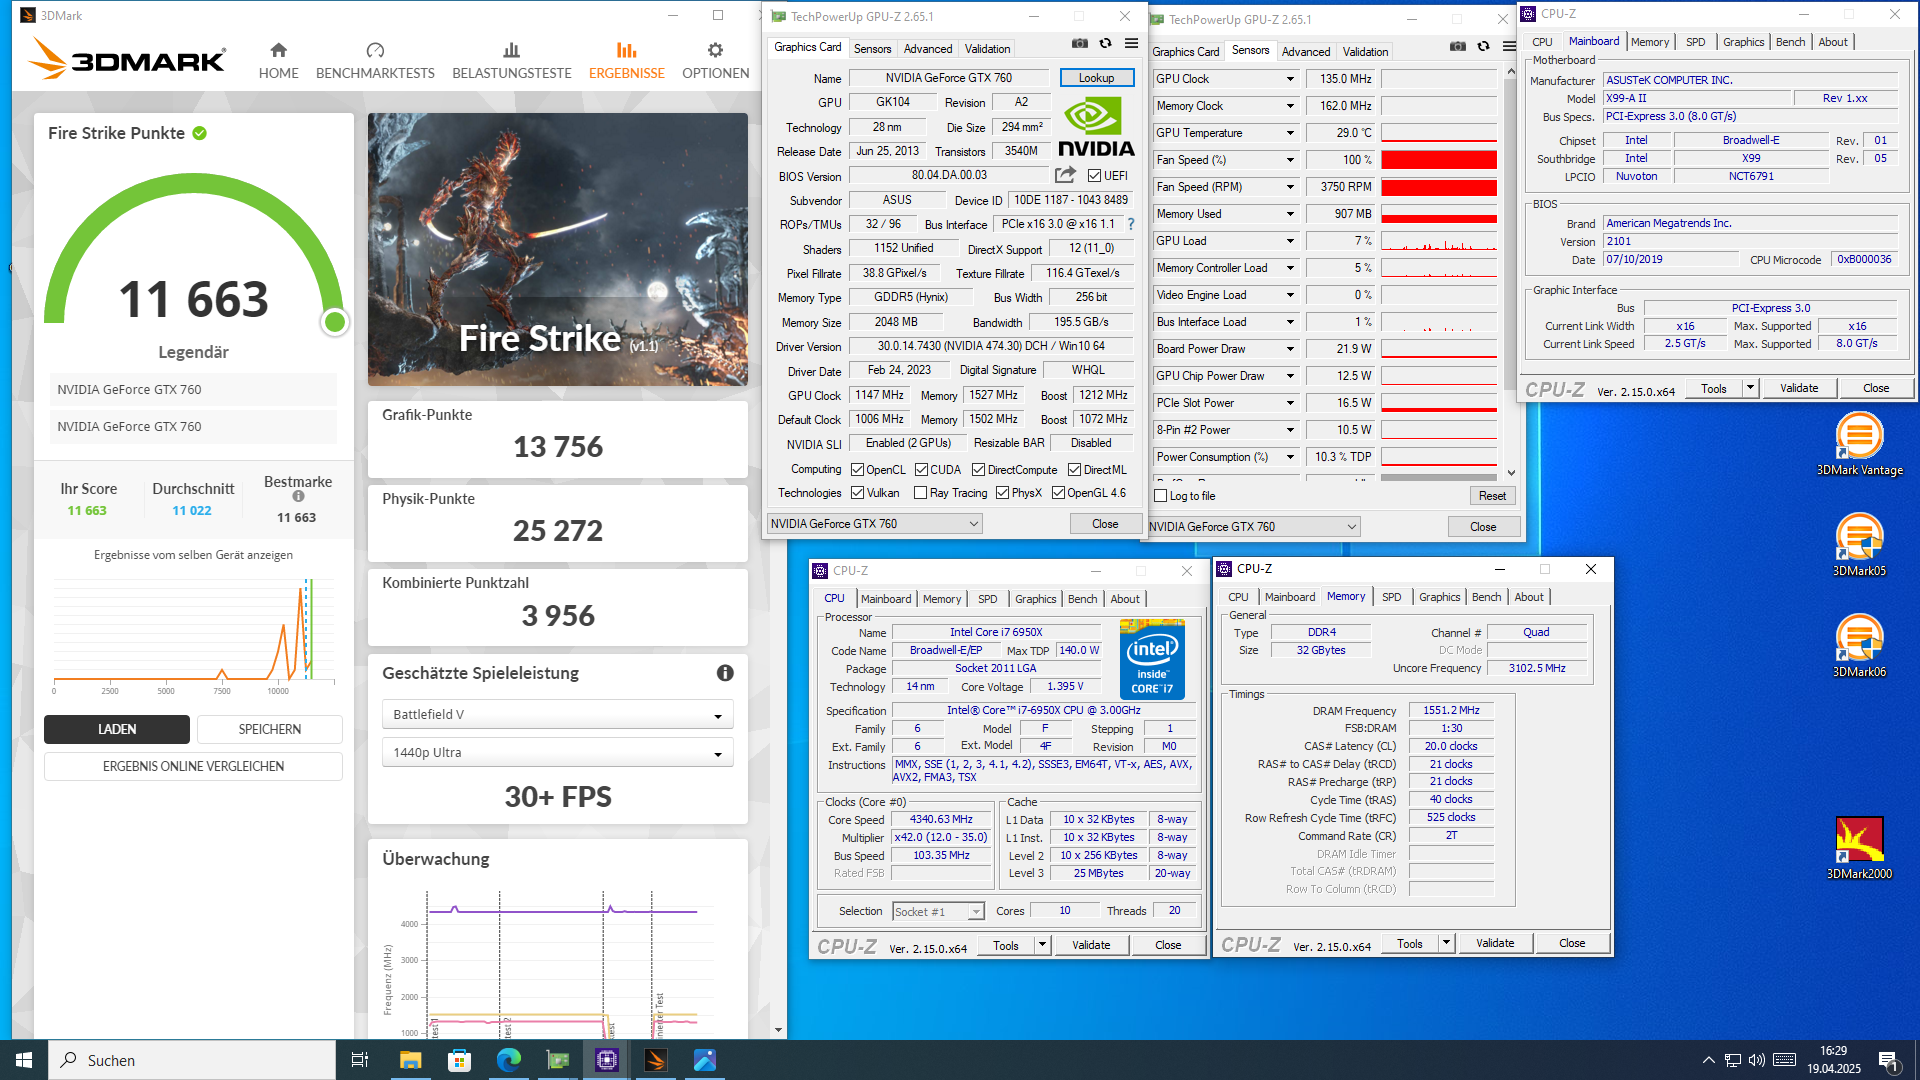Open the hamburger menu in GPU-Z Sensors window
Viewport: 1920px width, 1080px height.
[x=1509, y=47]
